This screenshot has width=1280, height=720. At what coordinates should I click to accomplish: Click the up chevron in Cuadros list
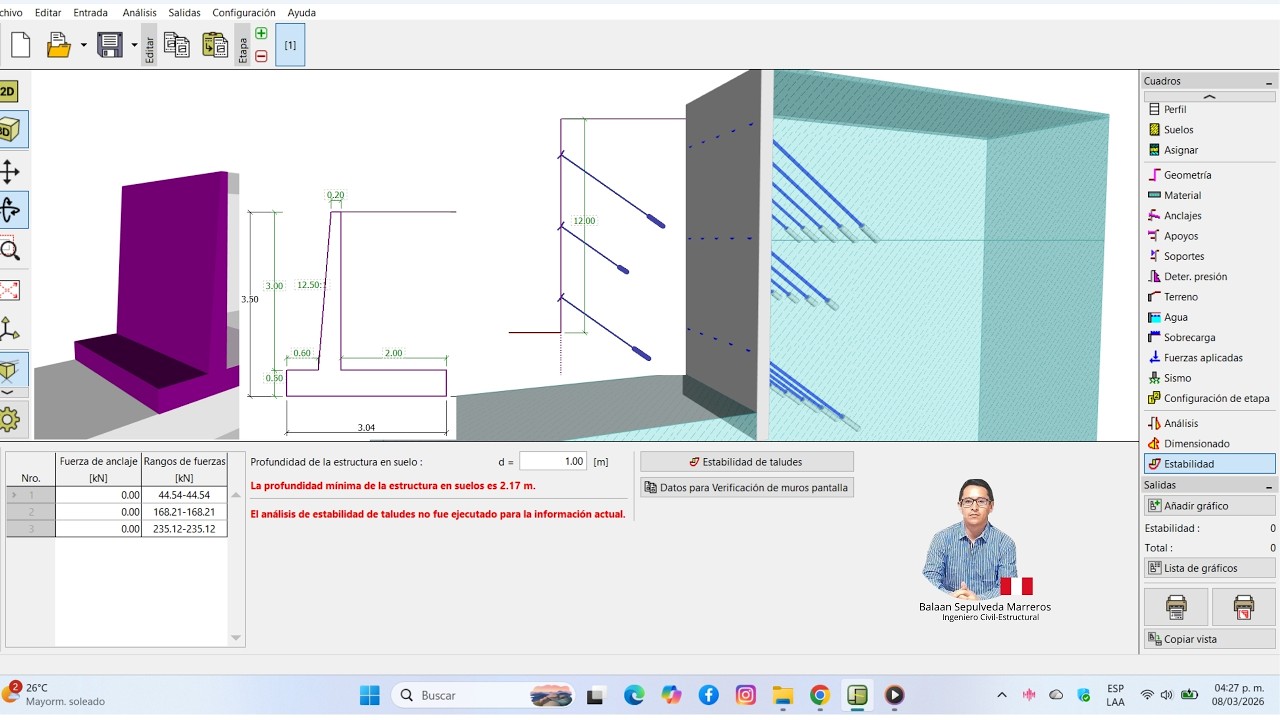click(1210, 97)
